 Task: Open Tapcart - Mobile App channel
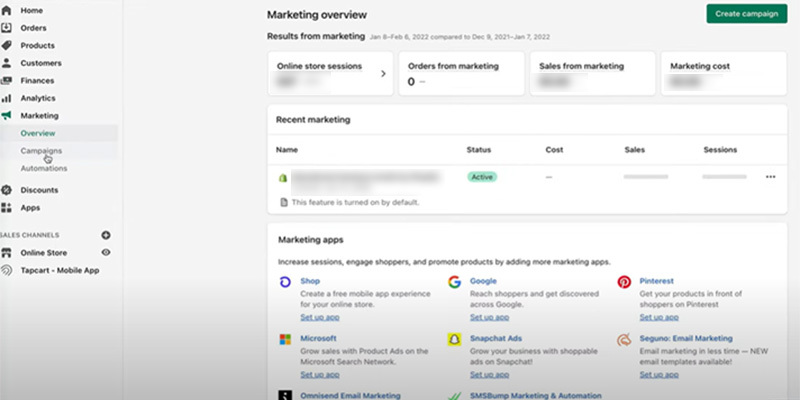pos(59,270)
